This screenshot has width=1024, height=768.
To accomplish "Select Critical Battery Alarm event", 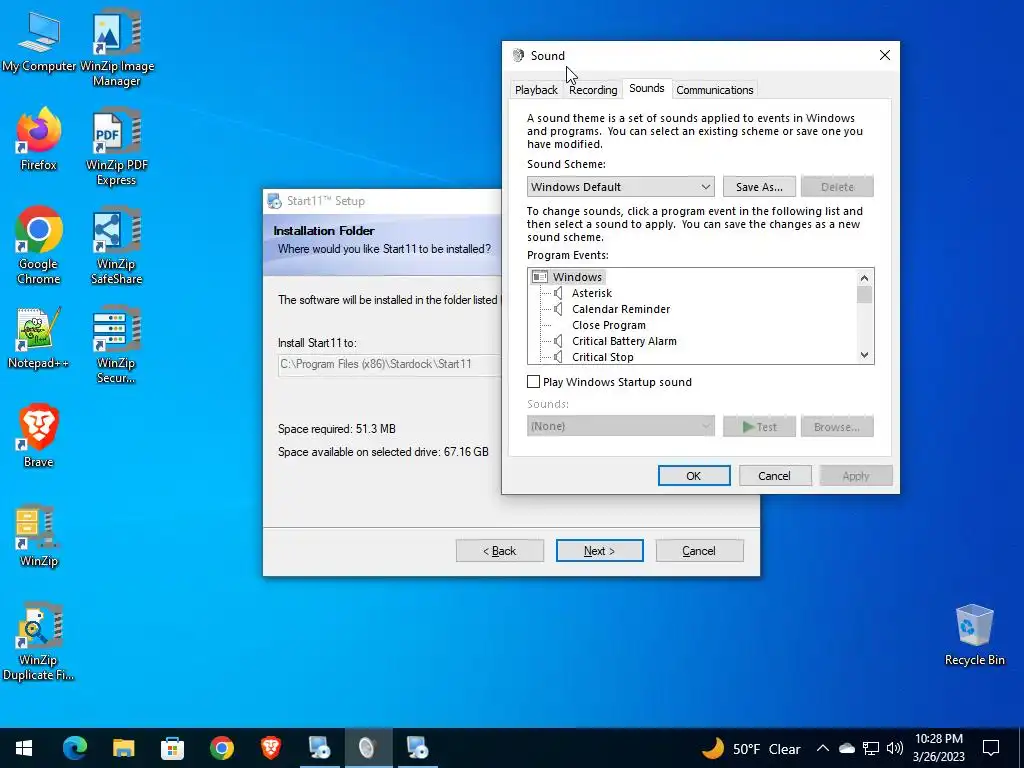I will pos(624,341).
